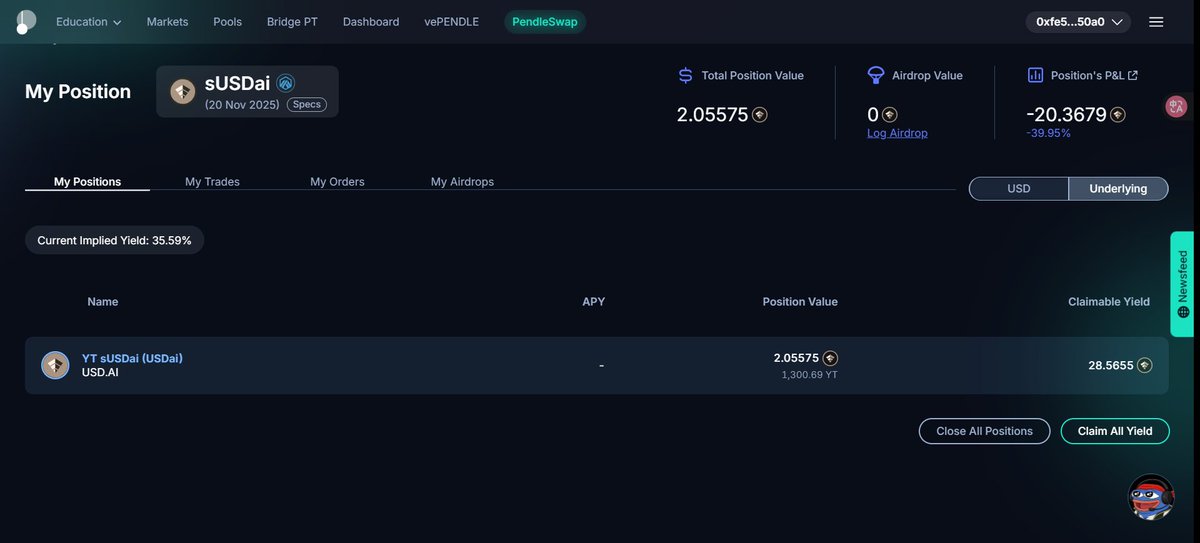Open the hamburger menu icon
Viewport: 1200px width, 543px height.
click(x=1156, y=21)
